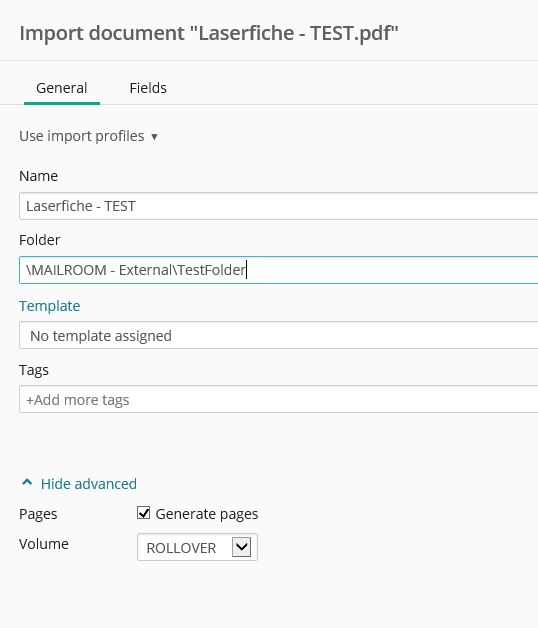Click the small triangle beside import profiles
Viewport: 538px width, 628px height.
[x=154, y=137]
